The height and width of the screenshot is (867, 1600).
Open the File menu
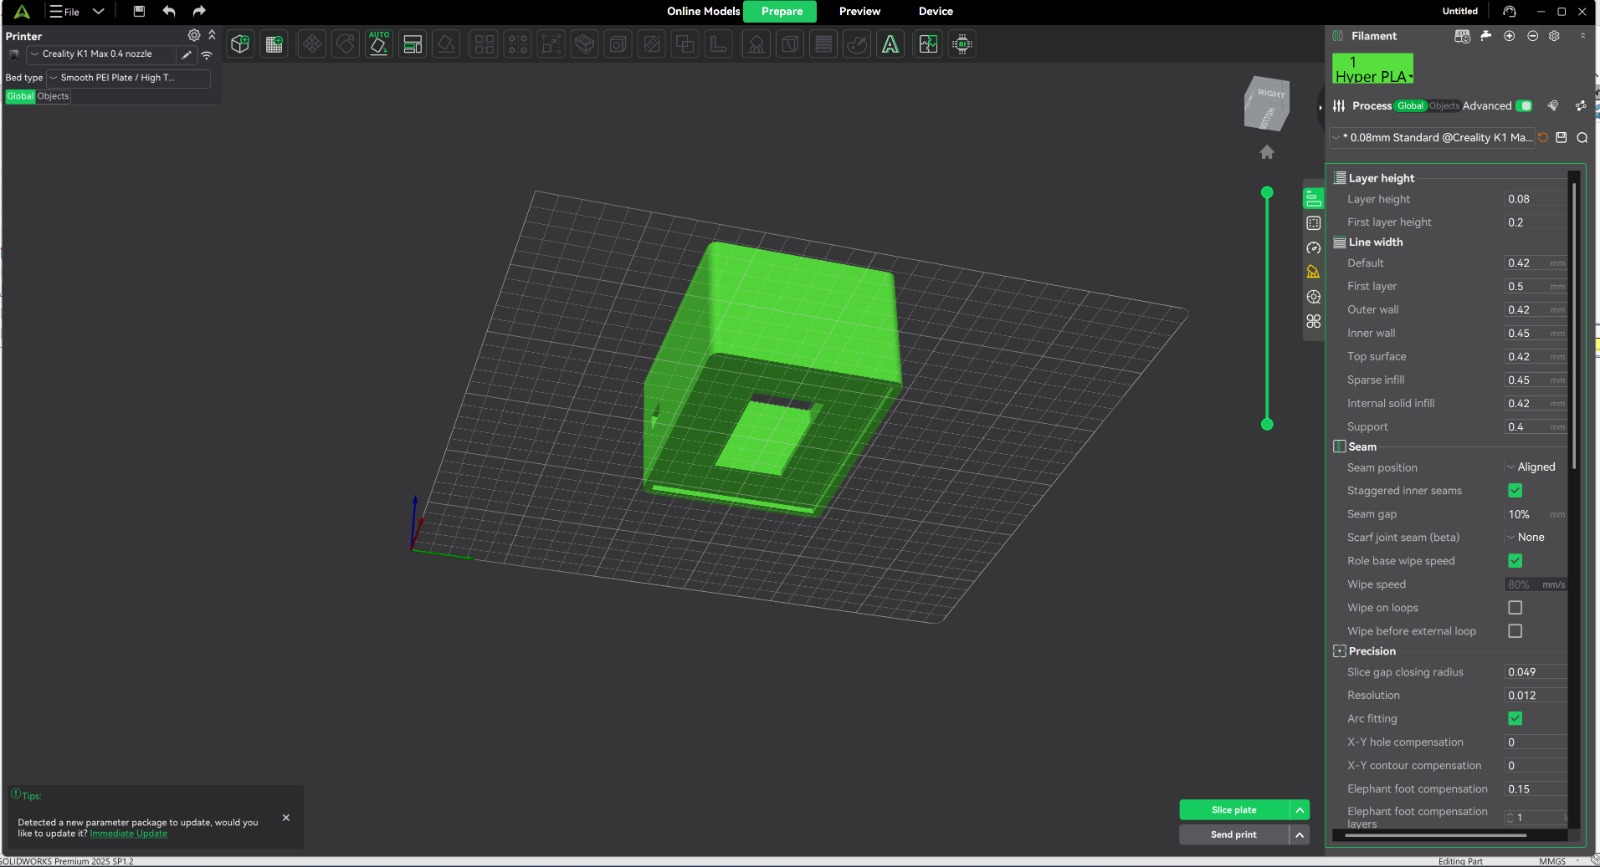click(65, 12)
